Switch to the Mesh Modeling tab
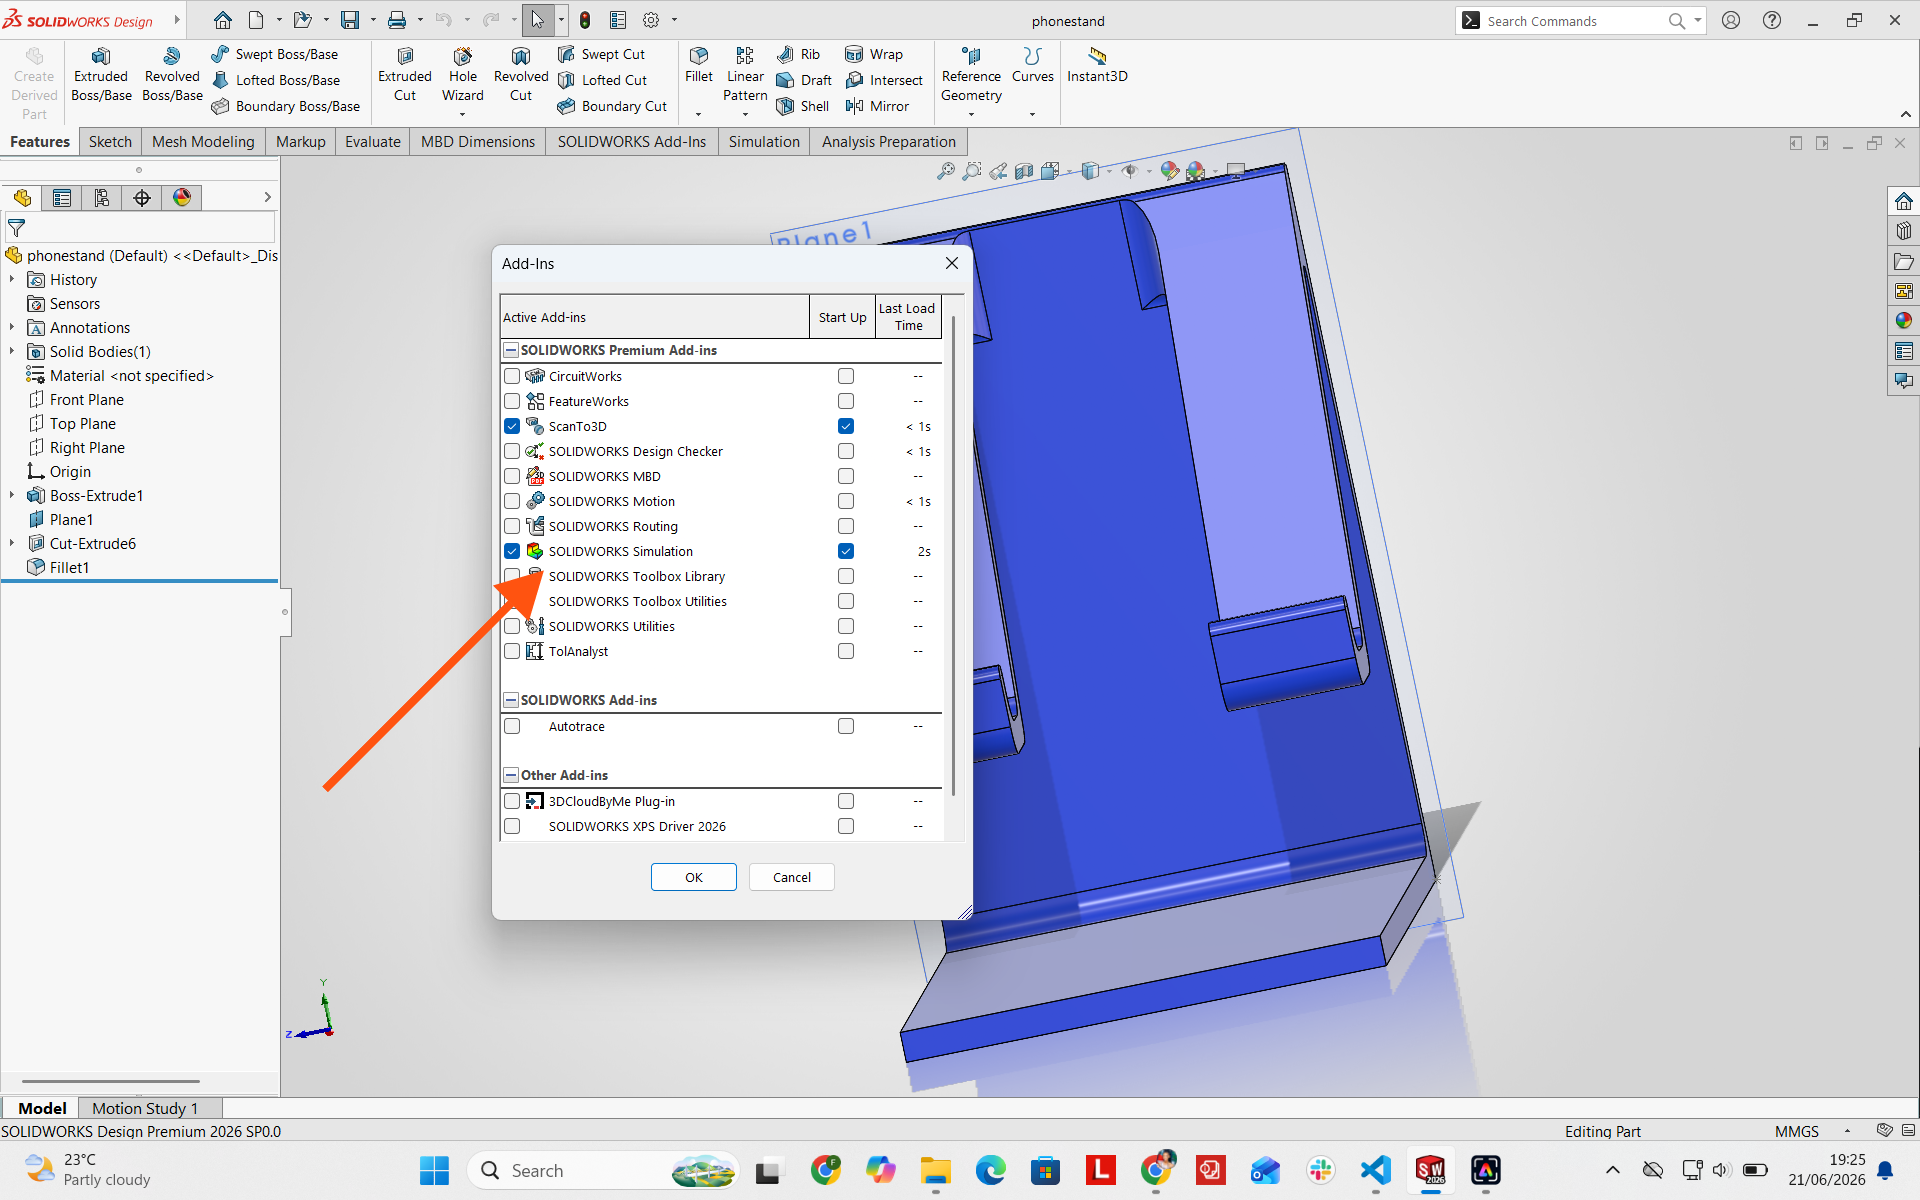Viewport: 1920px width, 1200px height. pyautogui.click(x=203, y=142)
